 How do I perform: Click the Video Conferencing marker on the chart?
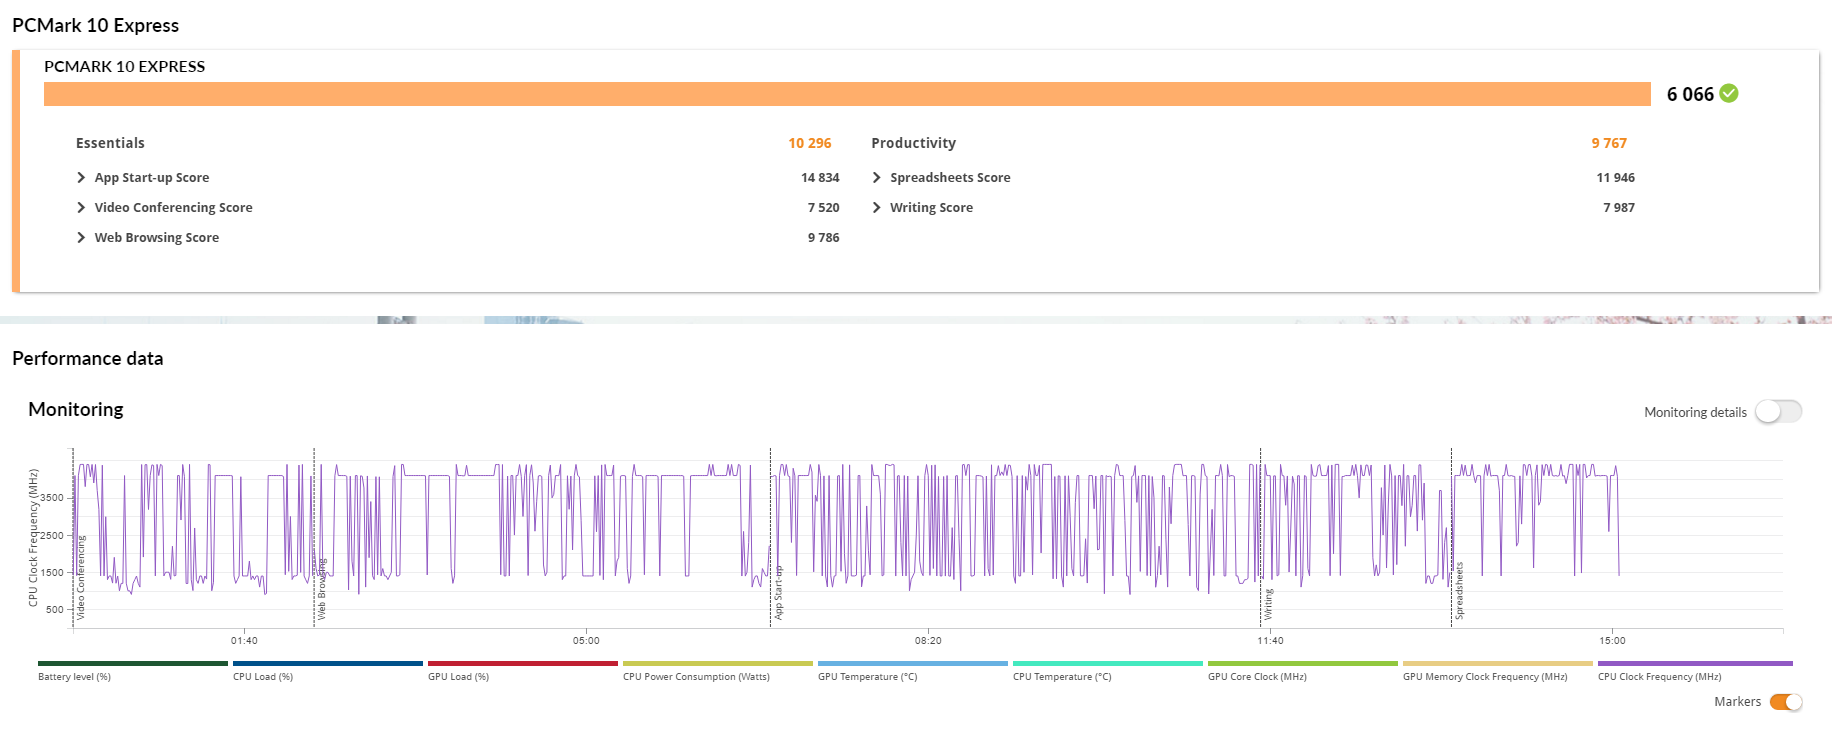point(81,578)
